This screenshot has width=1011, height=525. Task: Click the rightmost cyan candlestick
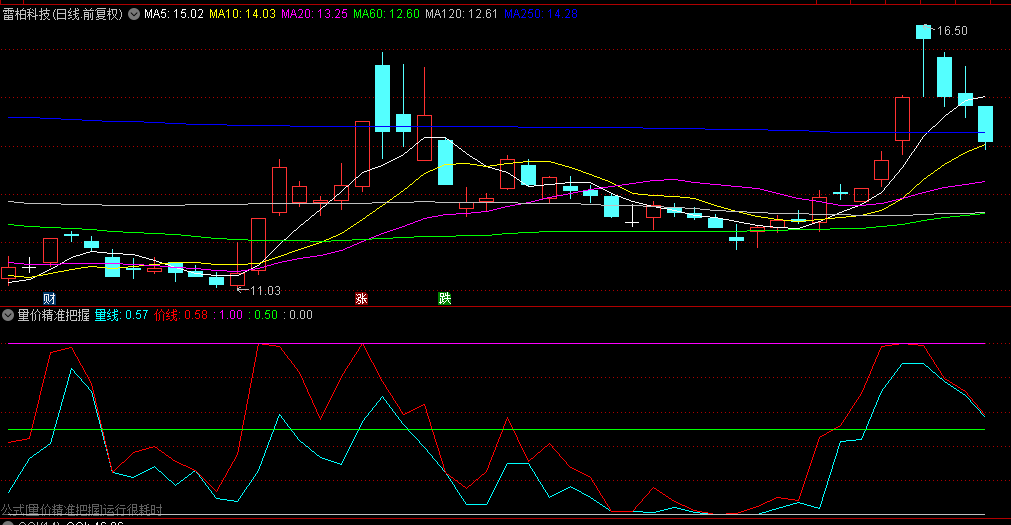pyautogui.click(x=985, y=124)
